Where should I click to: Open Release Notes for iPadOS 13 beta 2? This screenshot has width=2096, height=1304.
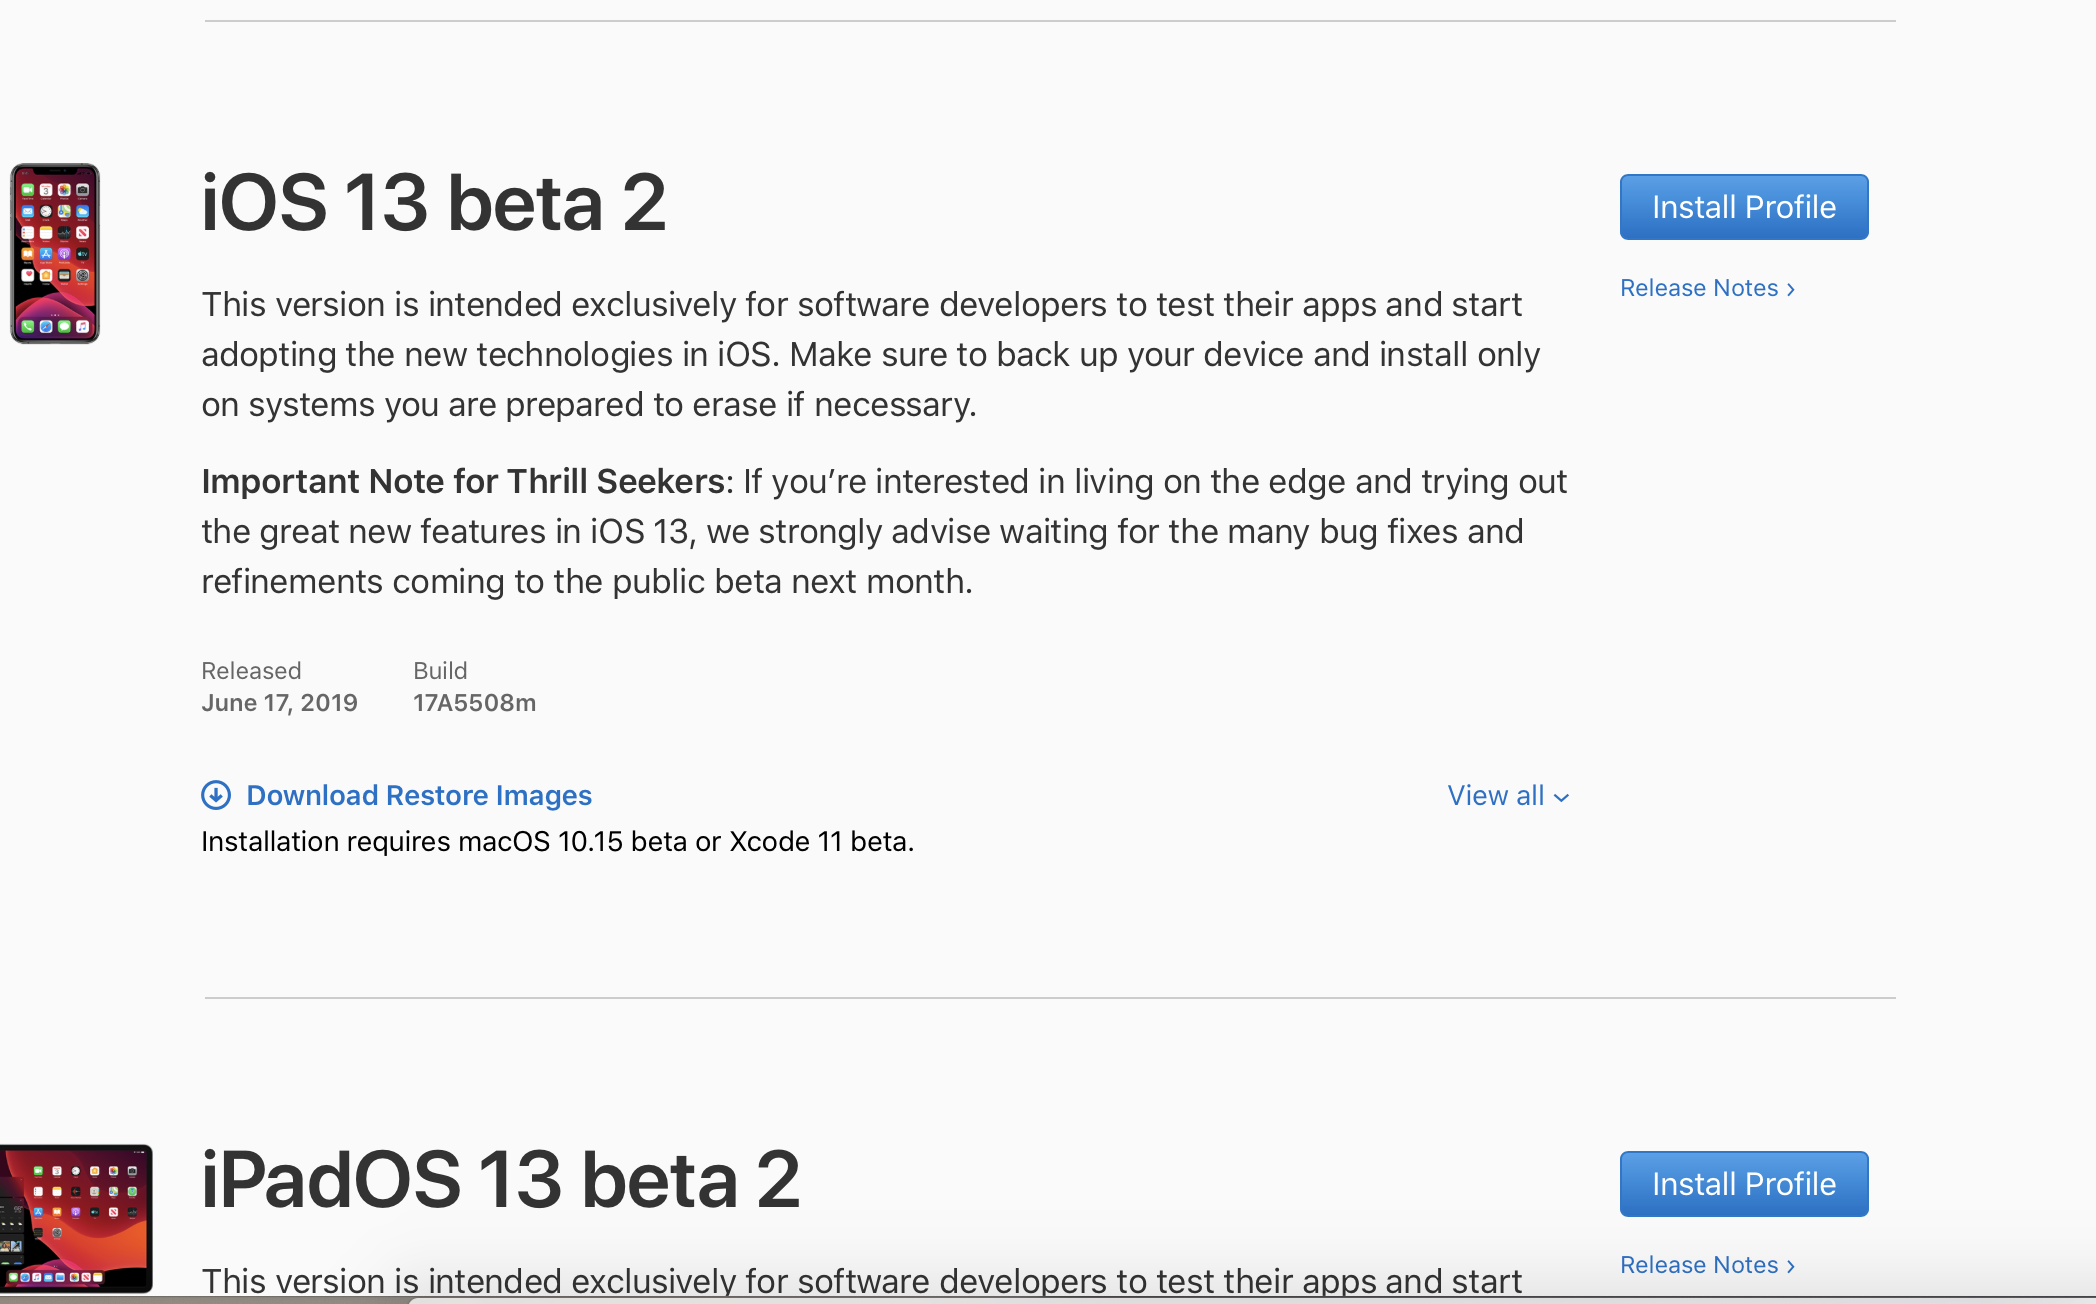click(x=1698, y=1265)
